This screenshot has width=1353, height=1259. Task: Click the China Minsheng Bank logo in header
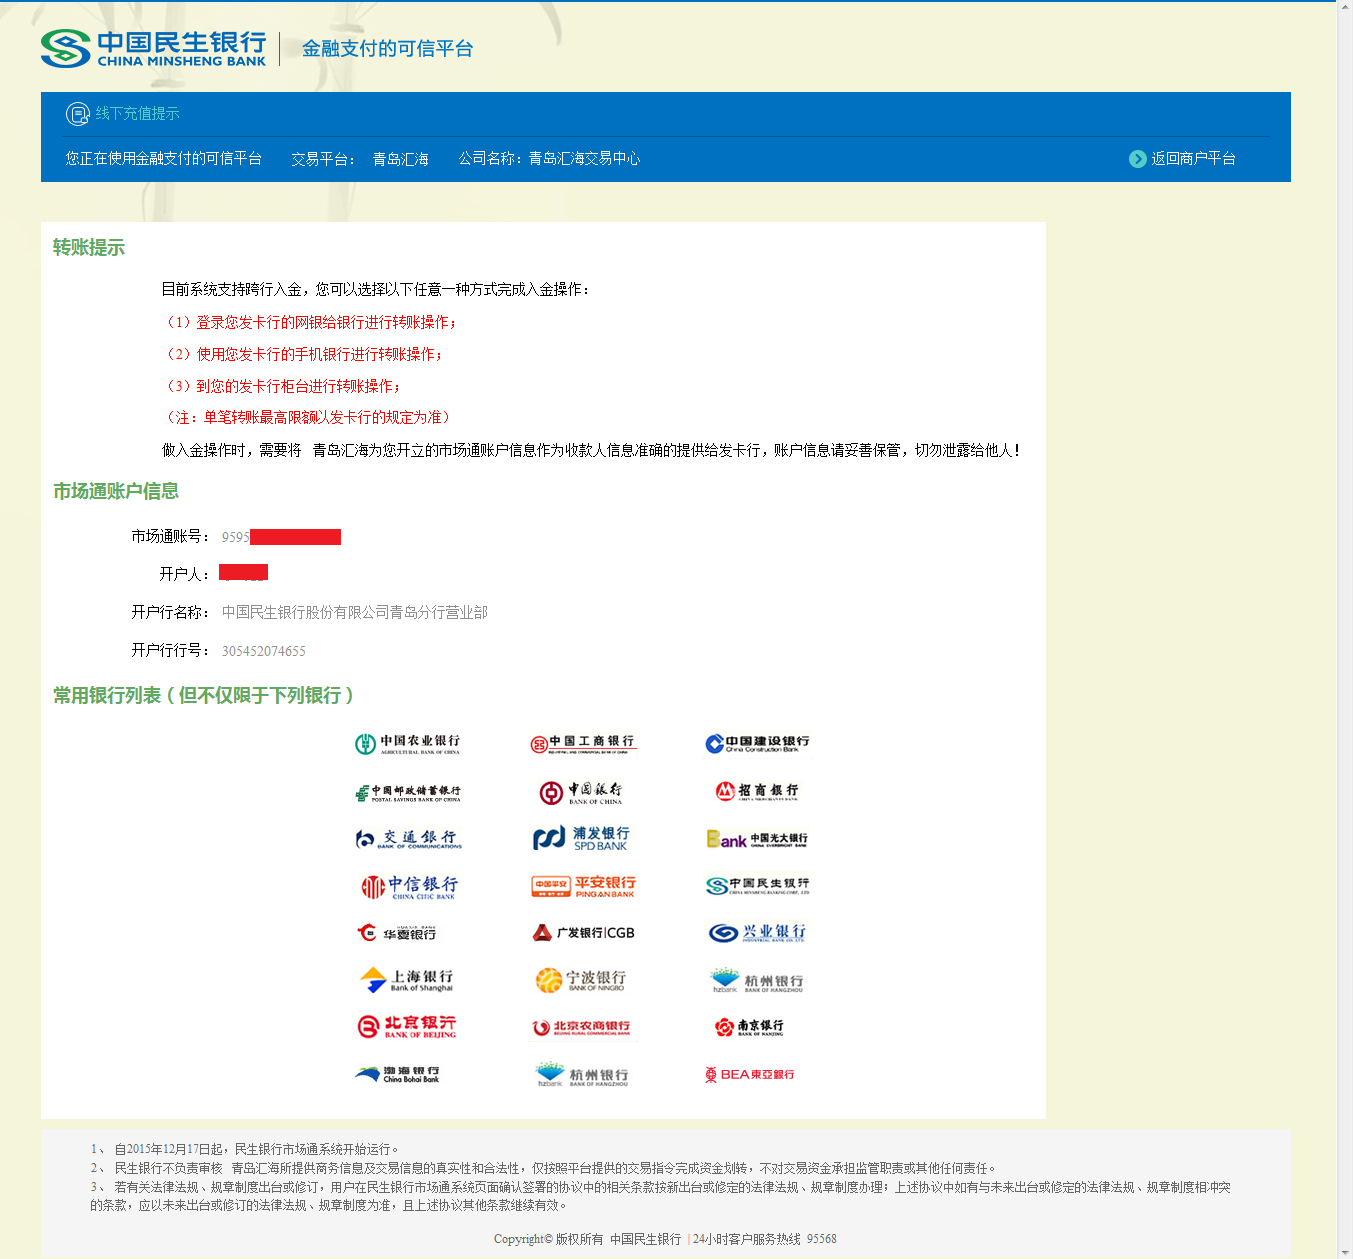[154, 48]
